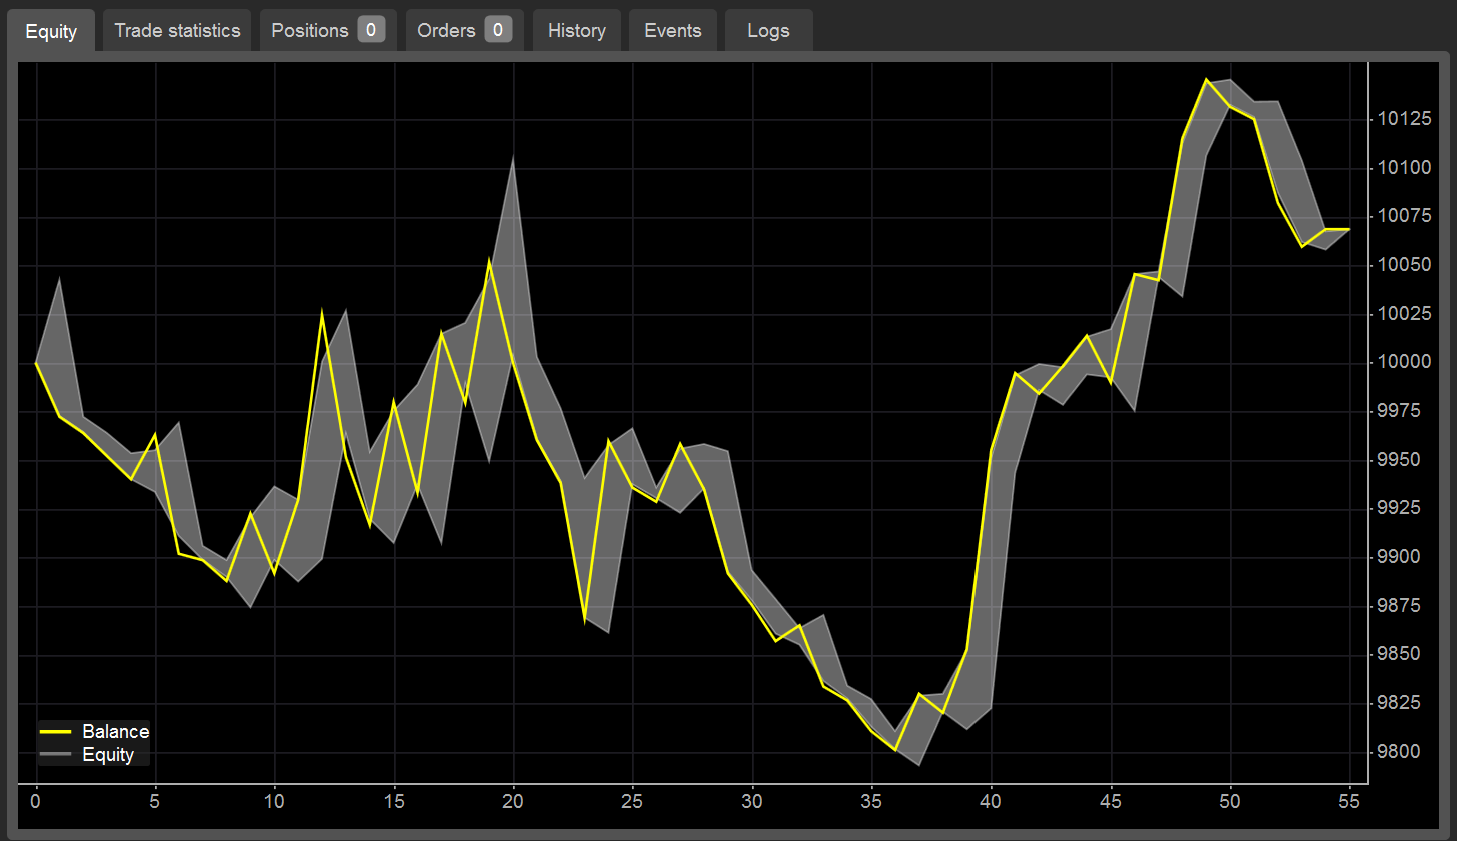Click the gray Equity line swatch

click(55, 755)
